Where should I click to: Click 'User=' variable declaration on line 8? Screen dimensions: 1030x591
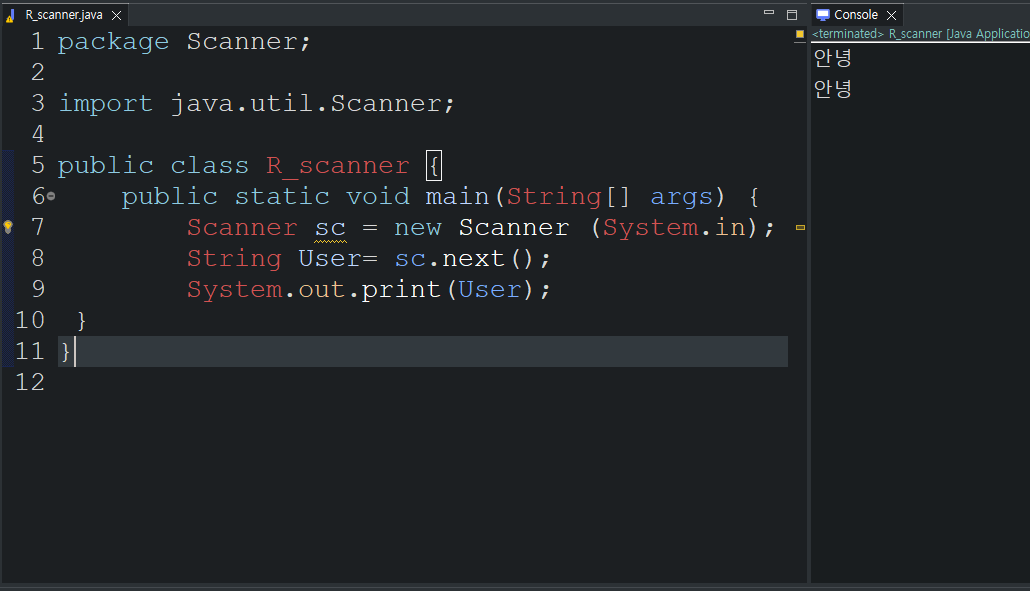(x=338, y=258)
